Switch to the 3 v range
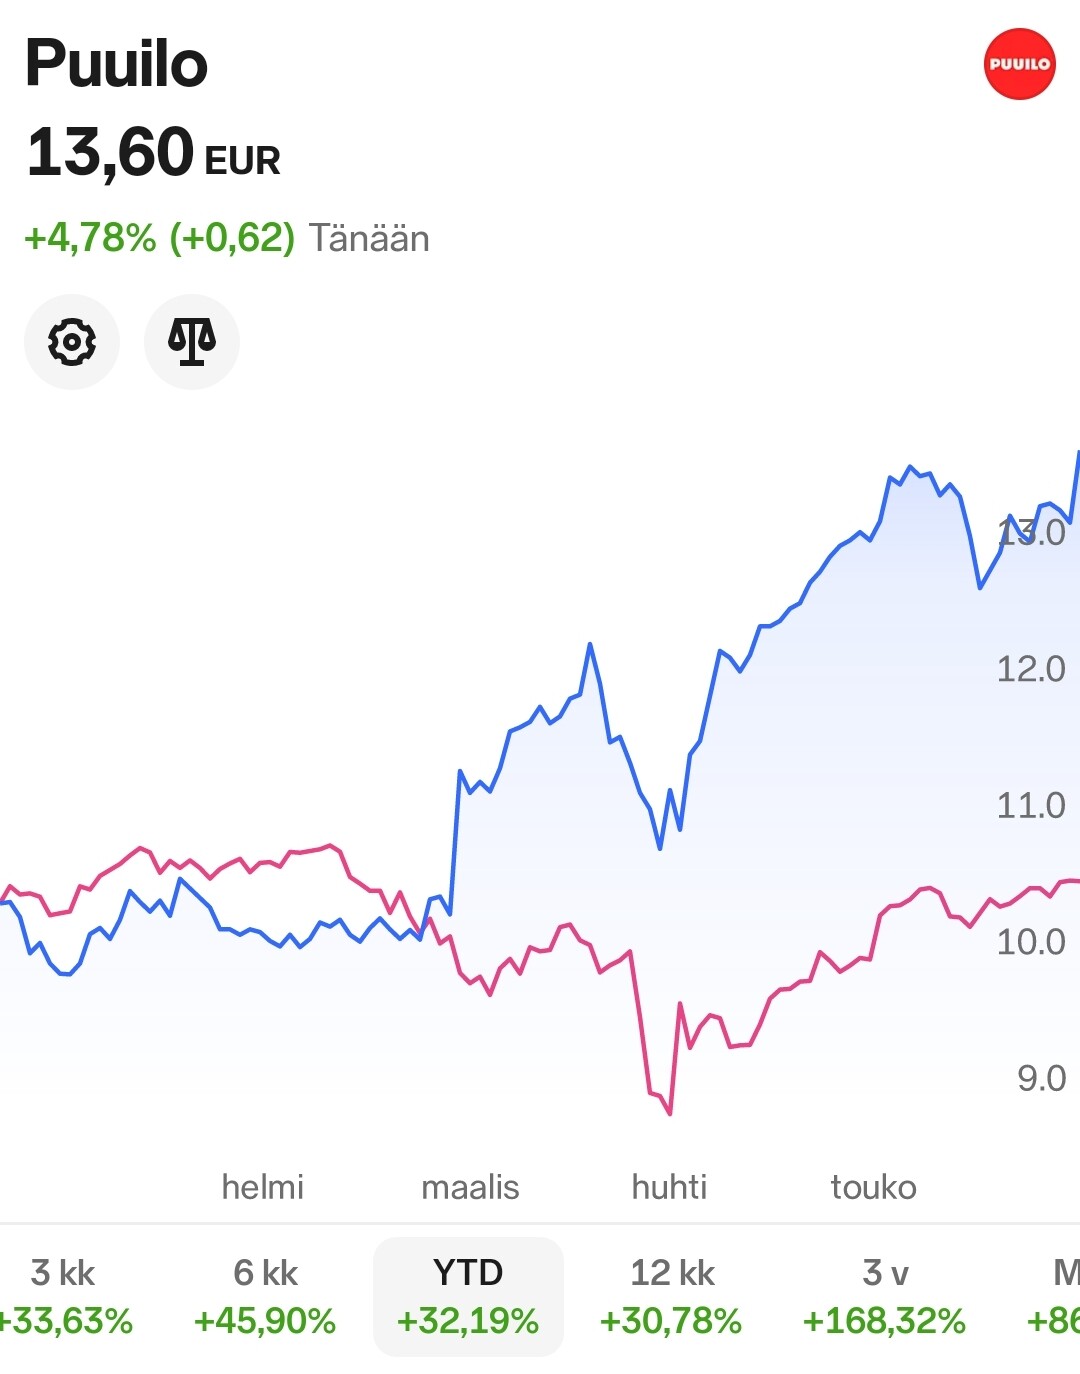Viewport: 1080px width, 1374px height. [884, 1296]
